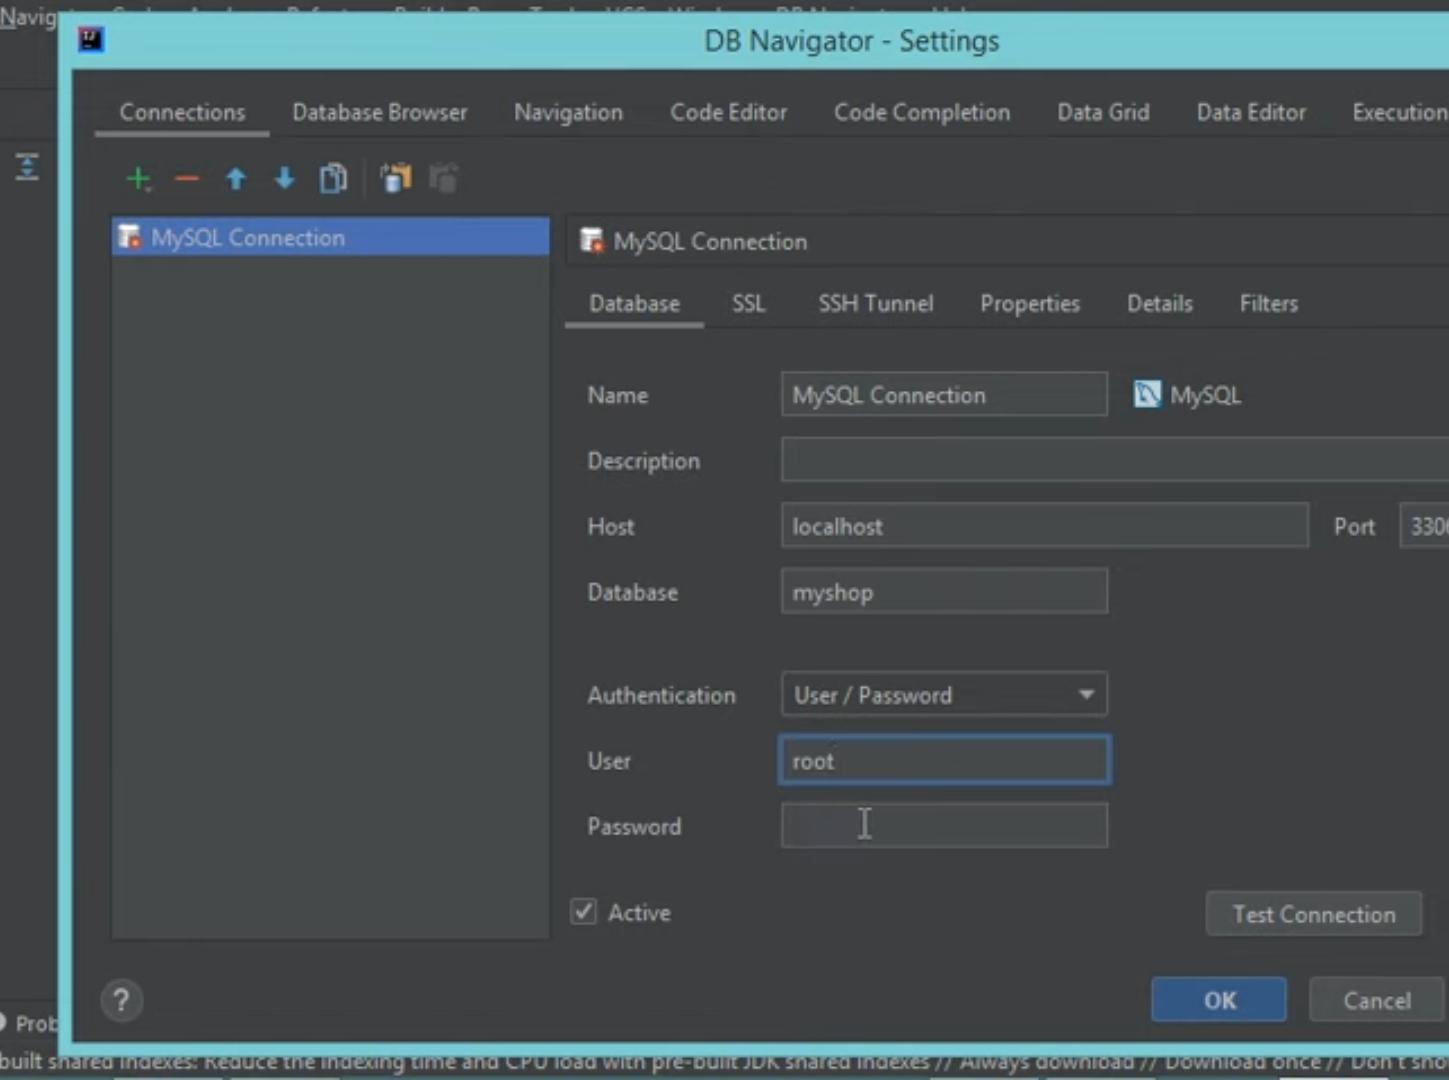The height and width of the screenshot is (1080, 1449).
Task: Open the Navigation settings tab
Action: pyautogui.click(x=568, y=112)
